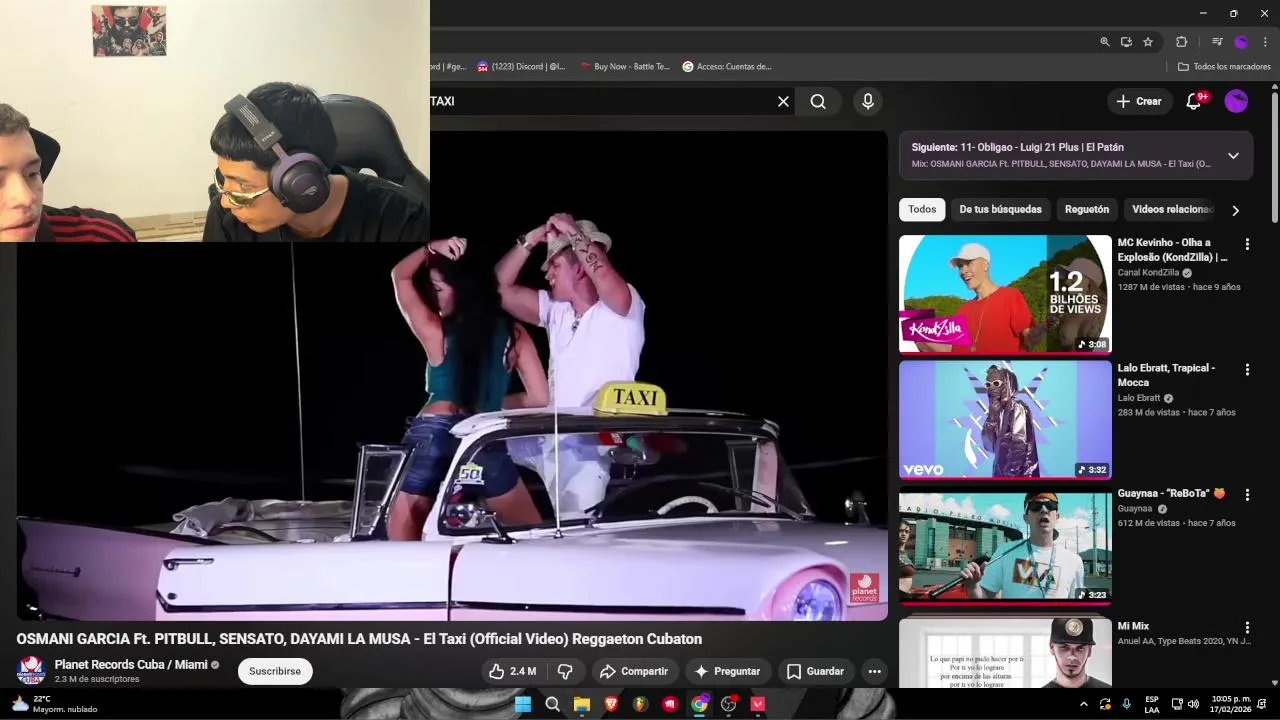Click 'Planet Records Cuba / Miami' channel name
The image size is (1280, 720).
[x=131, y=665]
